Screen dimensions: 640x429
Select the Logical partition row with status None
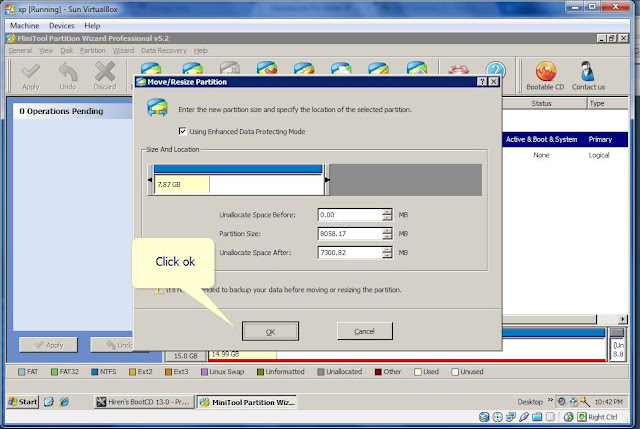[564, 155]
